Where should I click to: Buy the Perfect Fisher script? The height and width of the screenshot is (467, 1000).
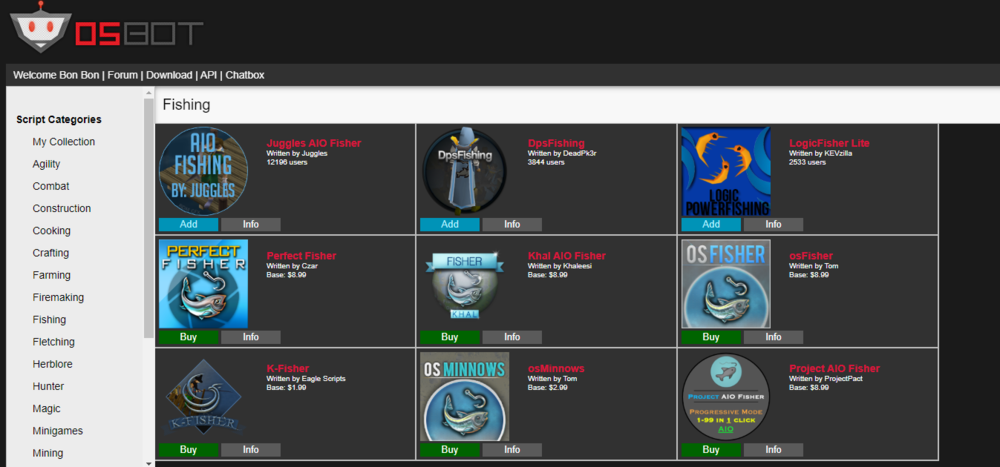click(x=188, y=337)
